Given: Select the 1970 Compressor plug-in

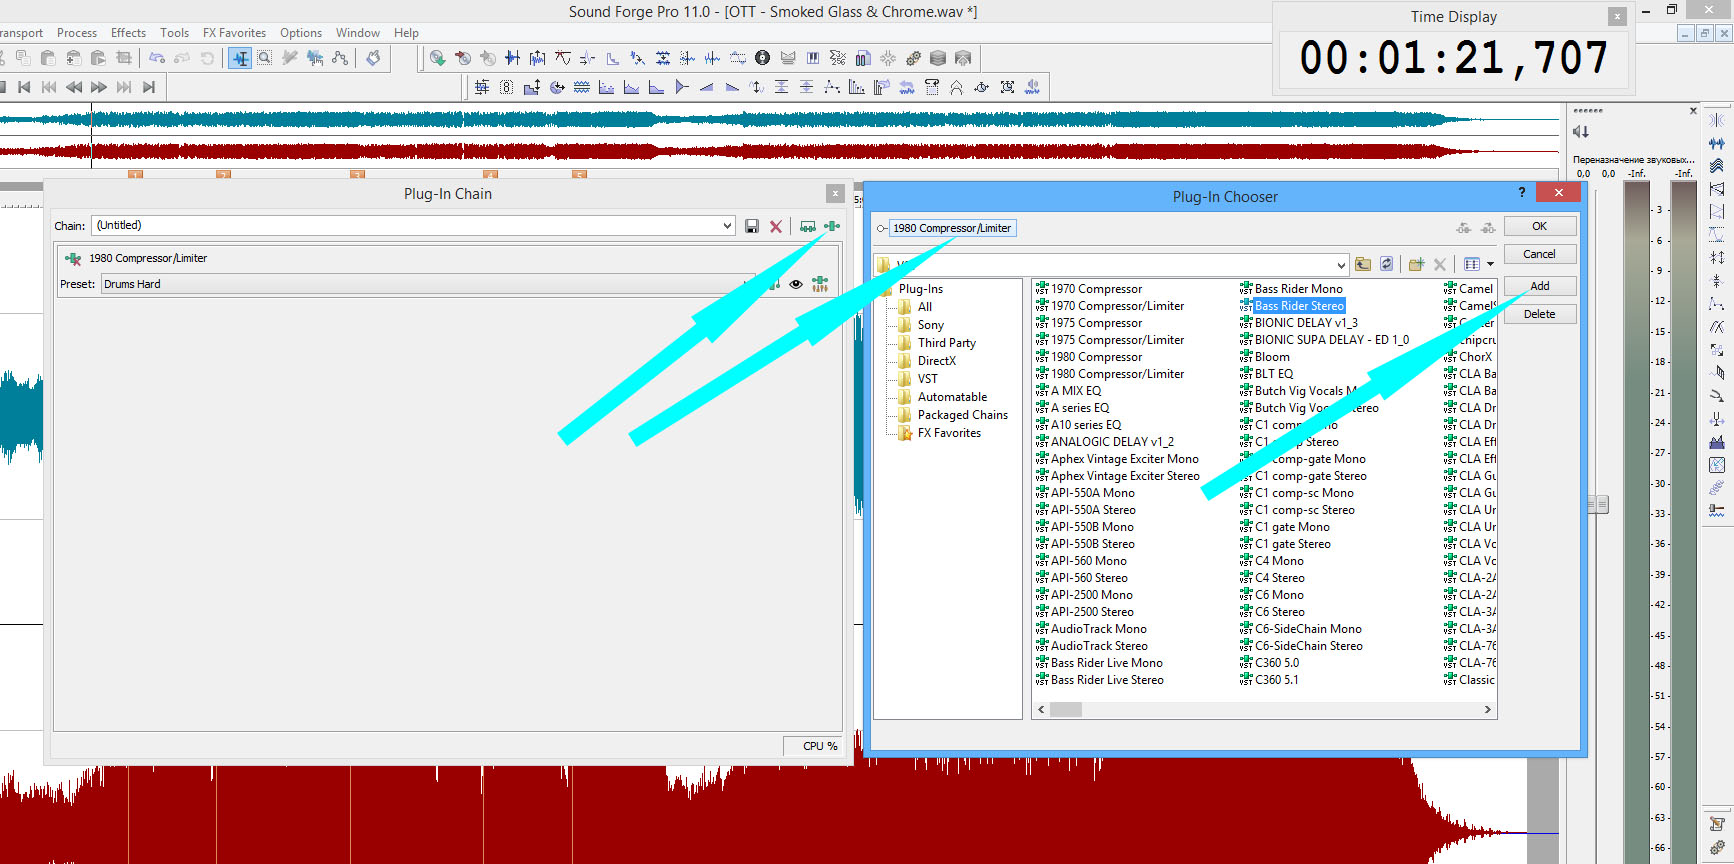Looking at the screenshot, I should tap(1096, 289).
